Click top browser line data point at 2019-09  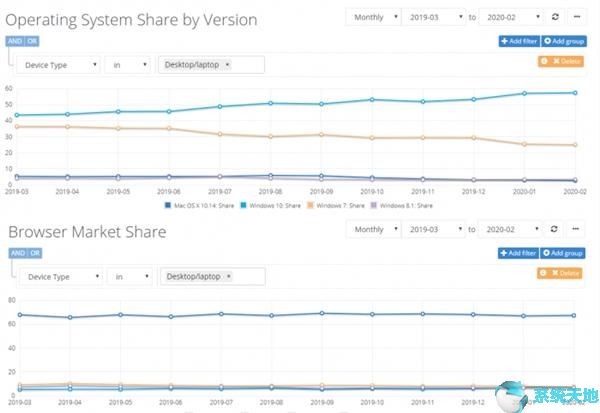tap(322, 313)
